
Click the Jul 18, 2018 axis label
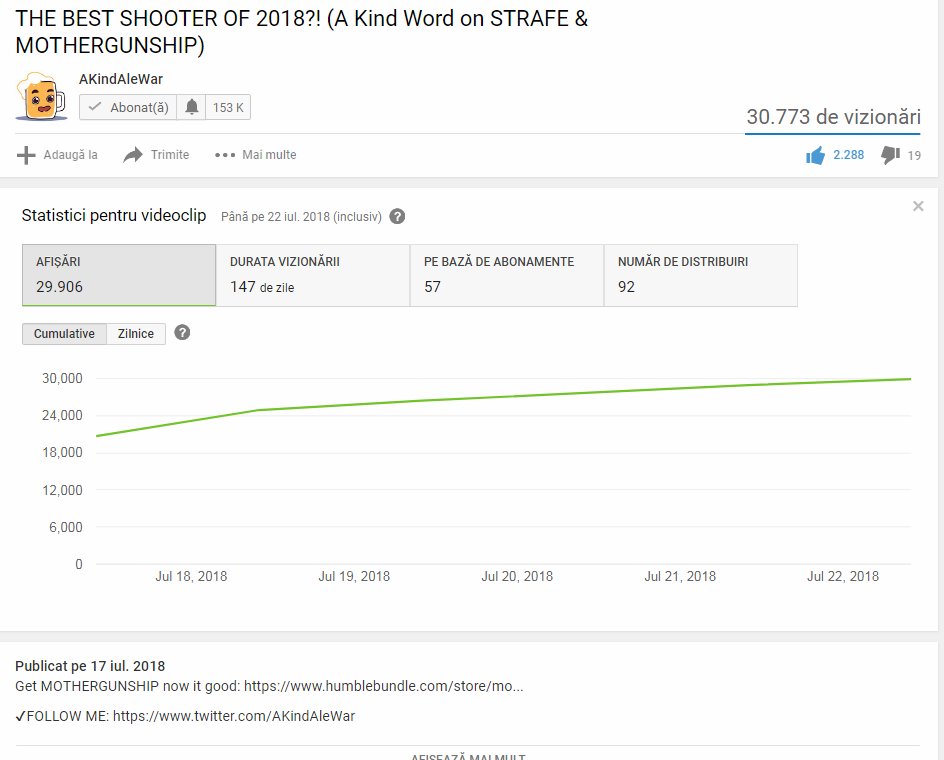pyautogui.click(x=191, y=576)
